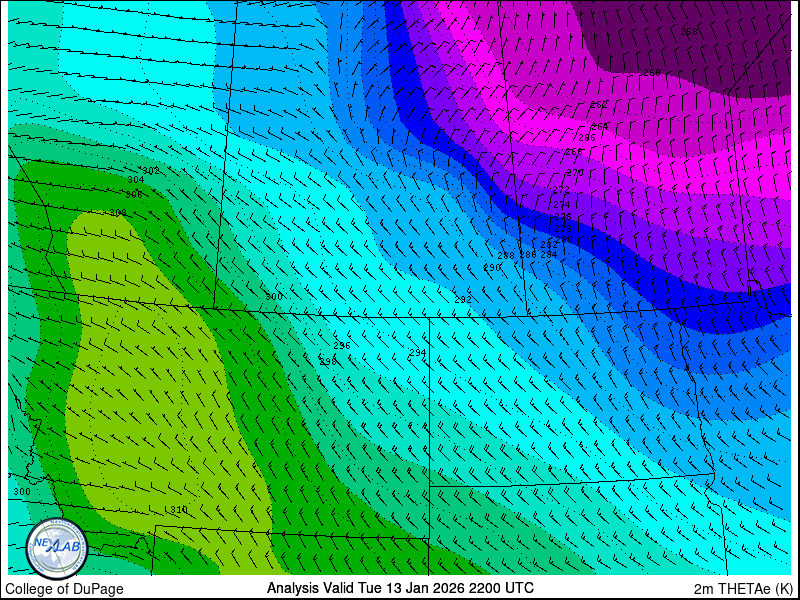Image resolution: width=800 pixels, height=600 pixels.
Task: Select the College of DuPage label
Action: pos(64,589)
